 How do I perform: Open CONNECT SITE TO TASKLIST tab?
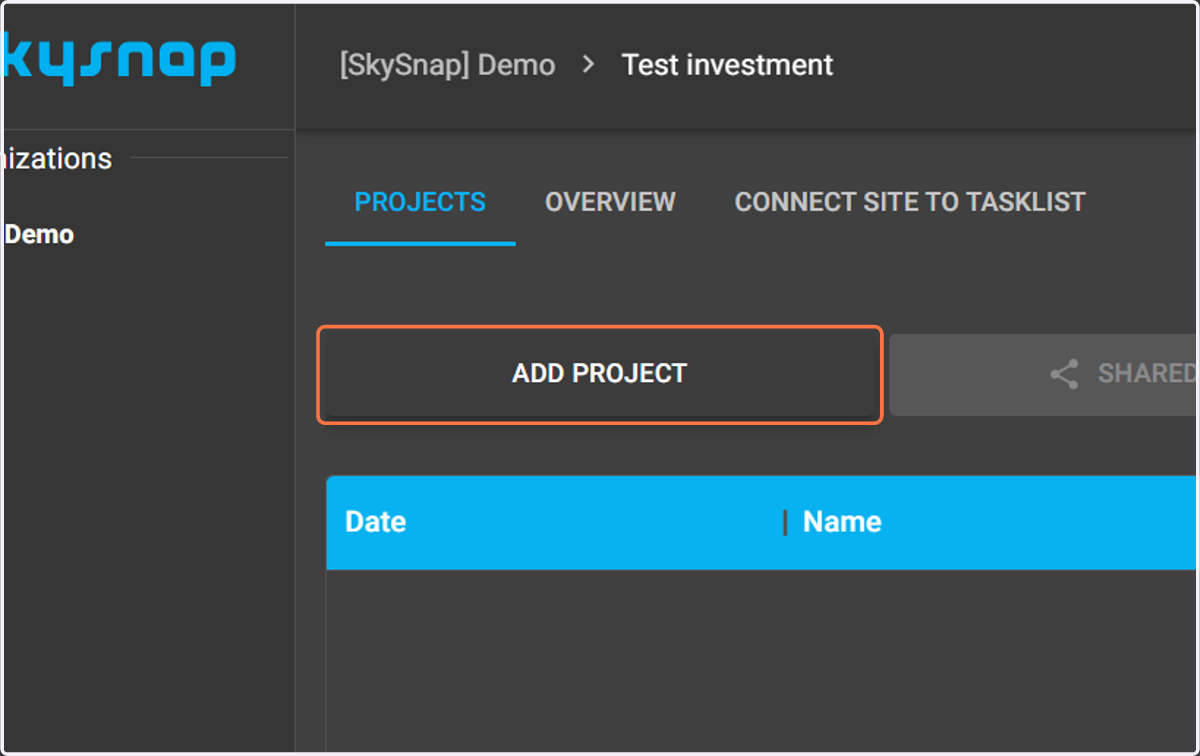pos(910,202)
